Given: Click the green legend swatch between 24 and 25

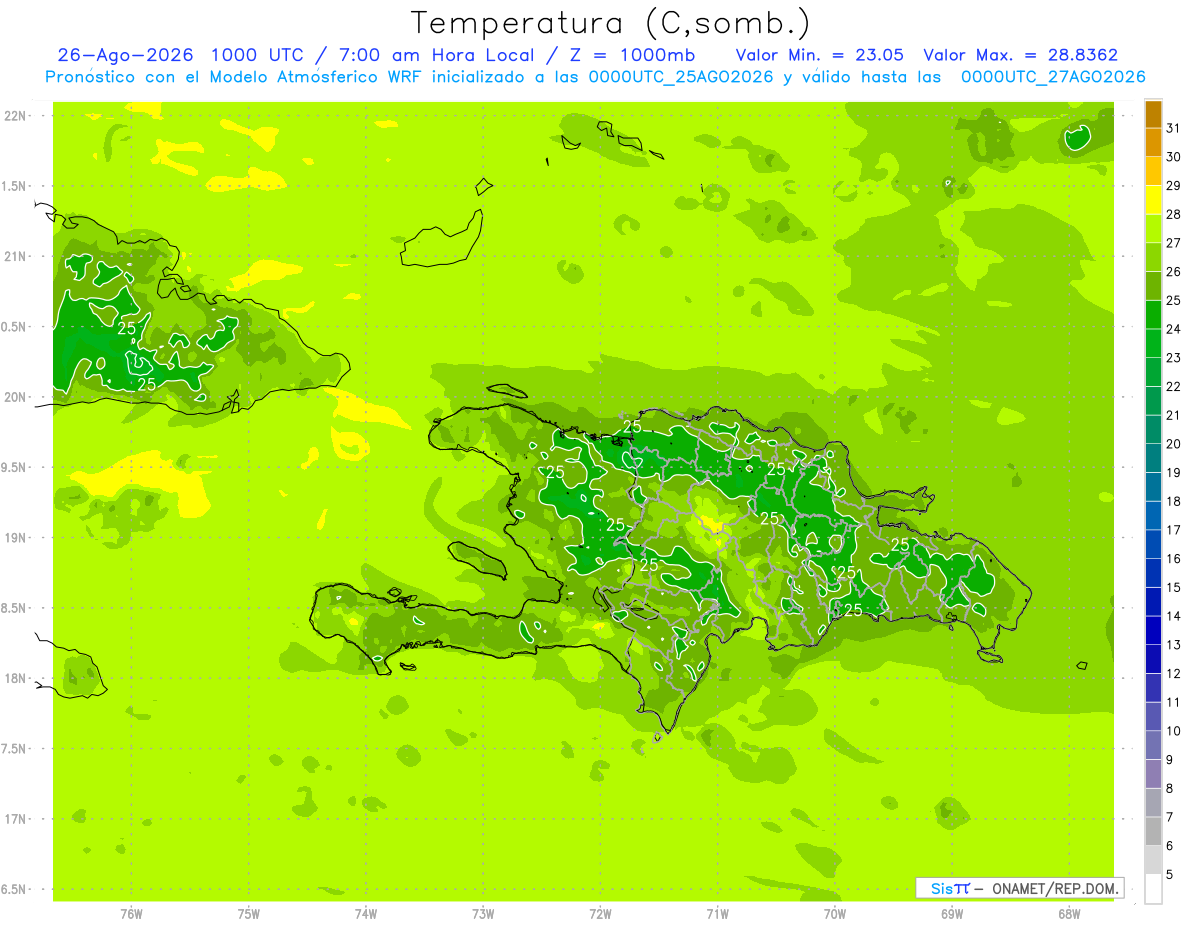Looking at the screenshot, I should click(x=1153, y=315).
